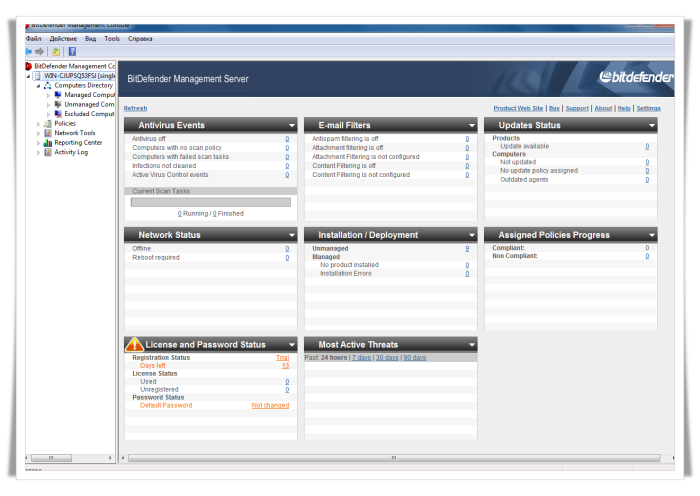Open the Вид menu
Image resolution: width=700 pixels, height=496 pixels.
point(91,39)
